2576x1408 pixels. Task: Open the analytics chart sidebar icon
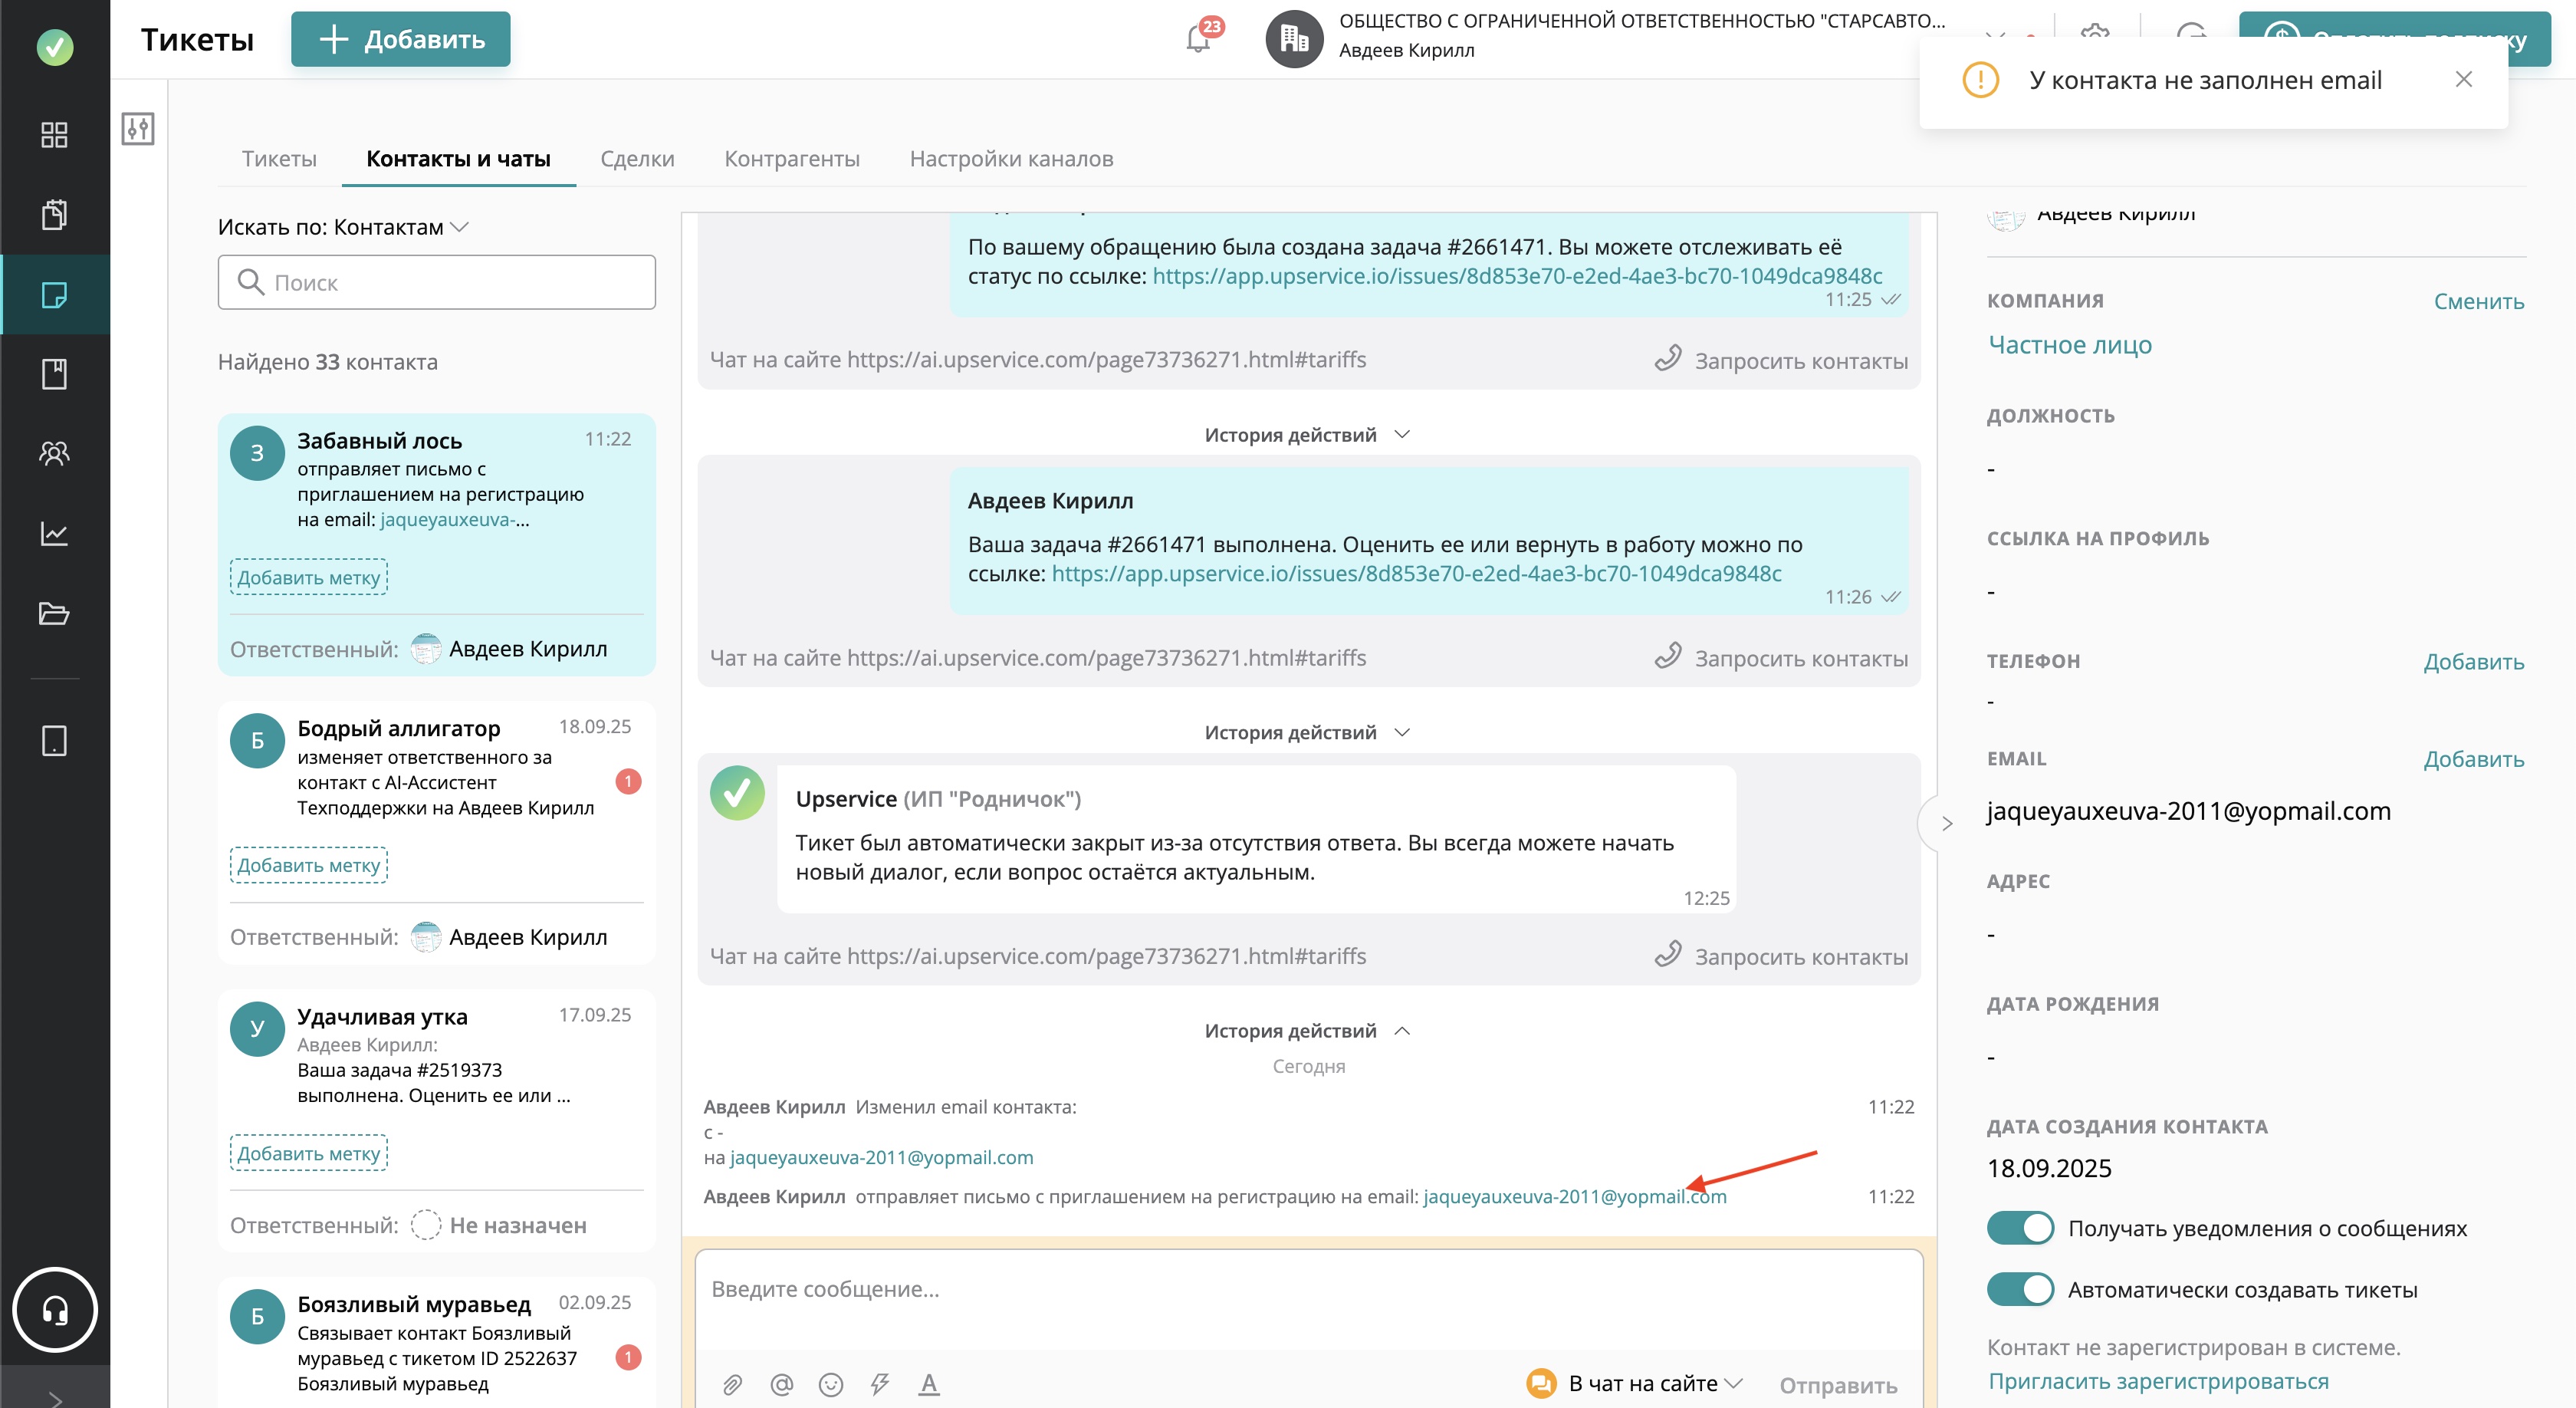54,533
